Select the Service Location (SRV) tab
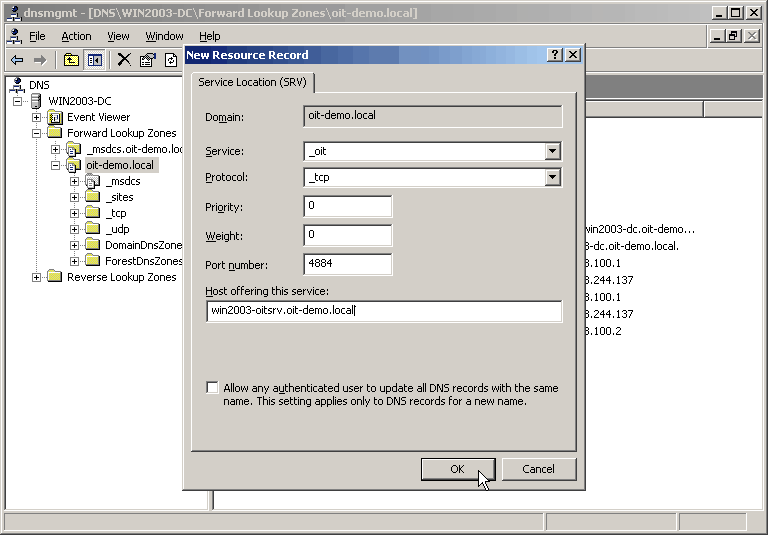Viewport: 768px width, 535px height. (253, 82)
